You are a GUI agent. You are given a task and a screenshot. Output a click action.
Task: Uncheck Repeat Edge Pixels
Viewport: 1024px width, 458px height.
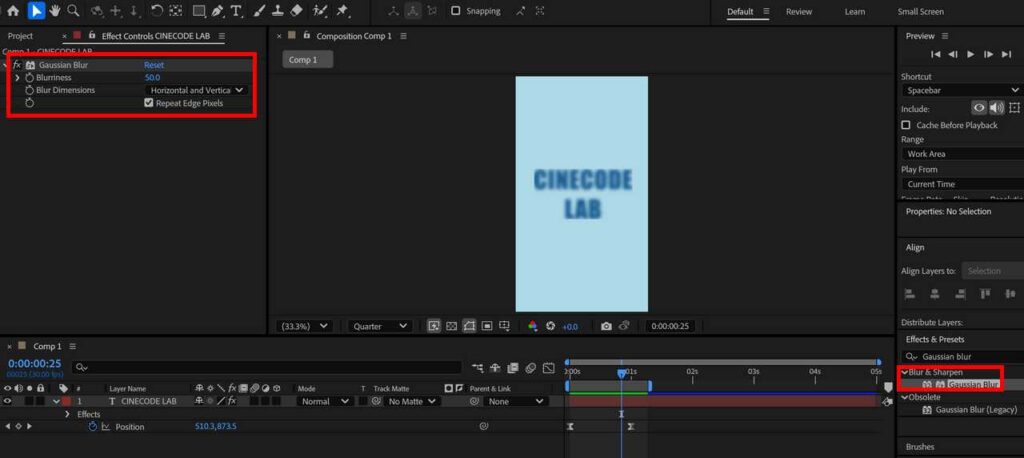[149, 103]
